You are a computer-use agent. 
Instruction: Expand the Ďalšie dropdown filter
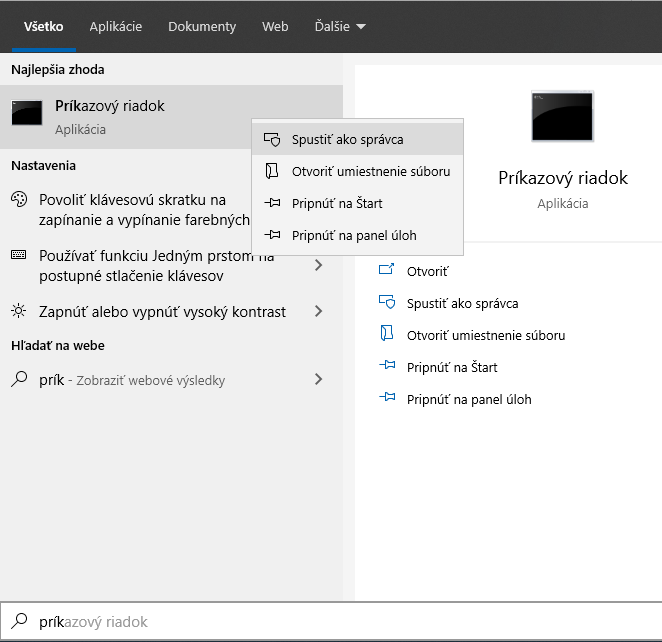pos(339,27)
